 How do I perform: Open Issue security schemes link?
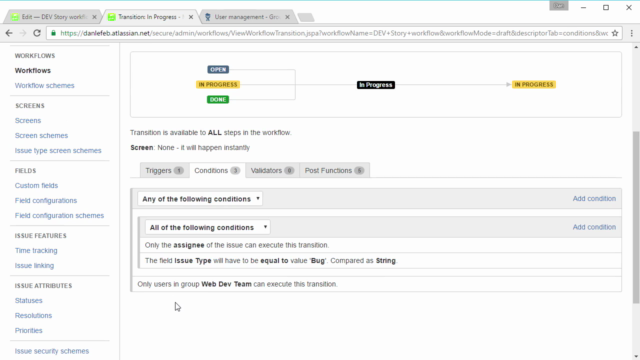point(52,351)
